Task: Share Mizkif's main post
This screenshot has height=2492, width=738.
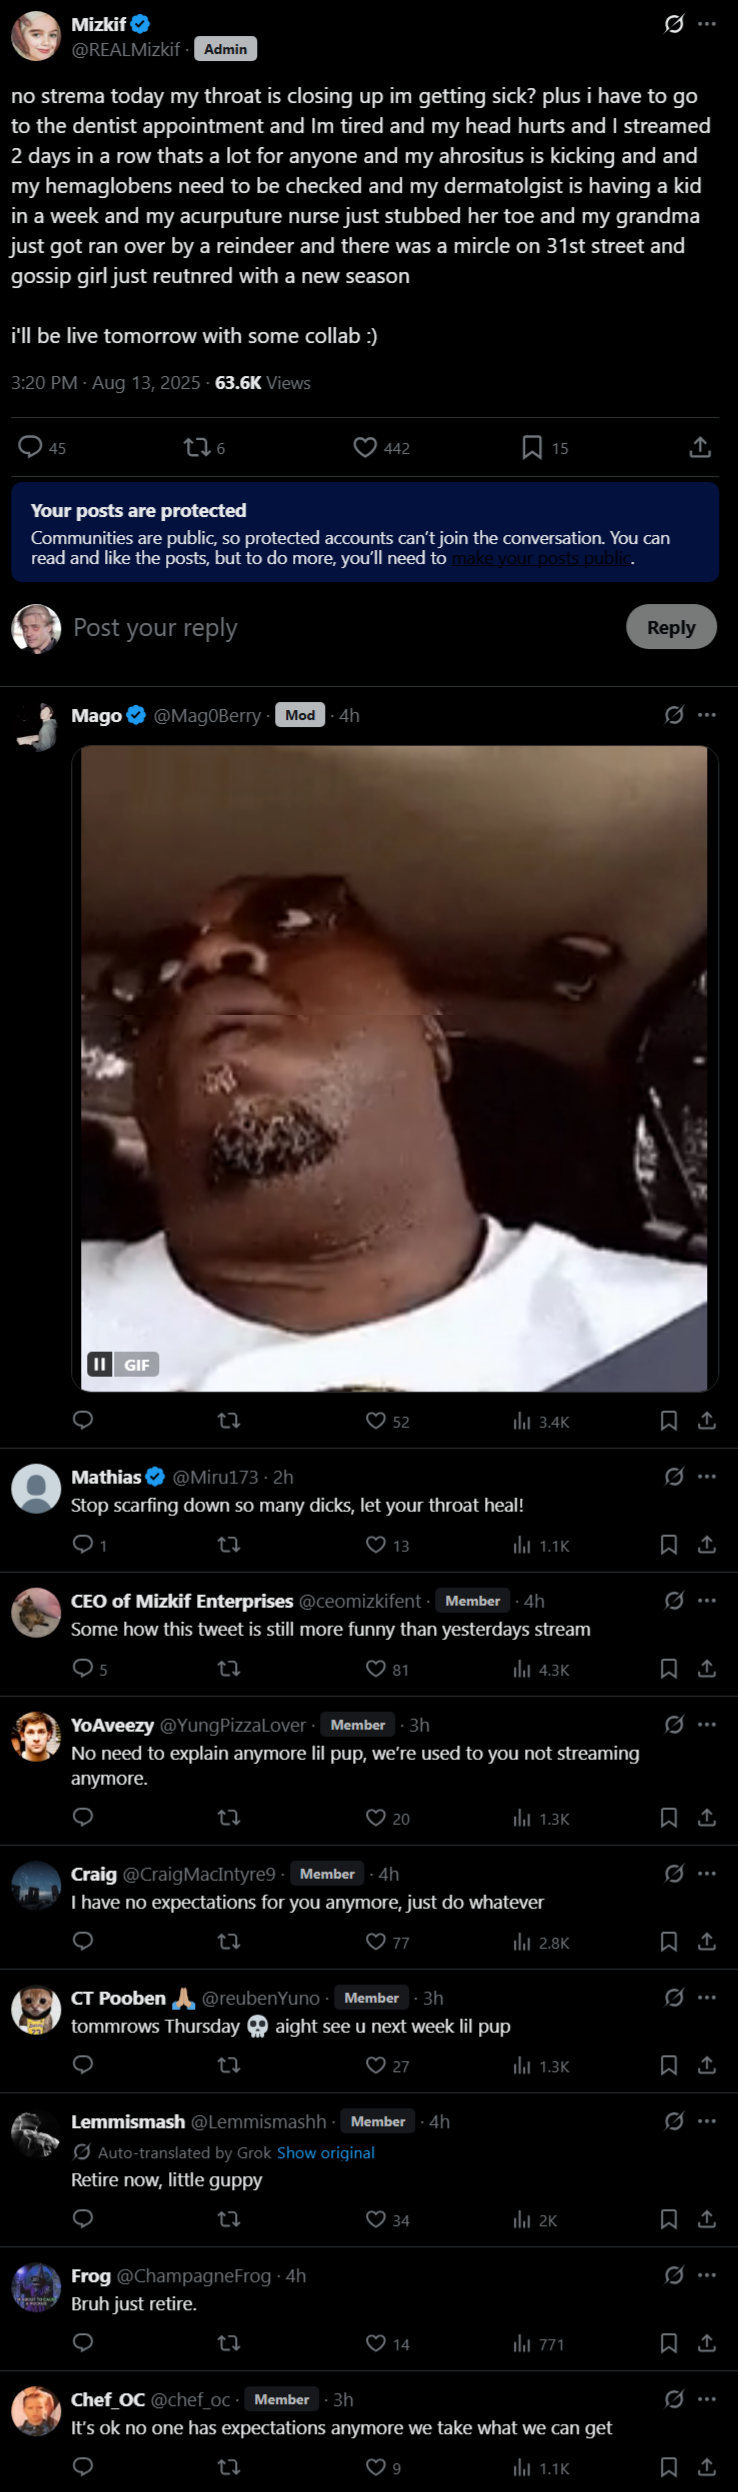Action: (x=700, y=447)
